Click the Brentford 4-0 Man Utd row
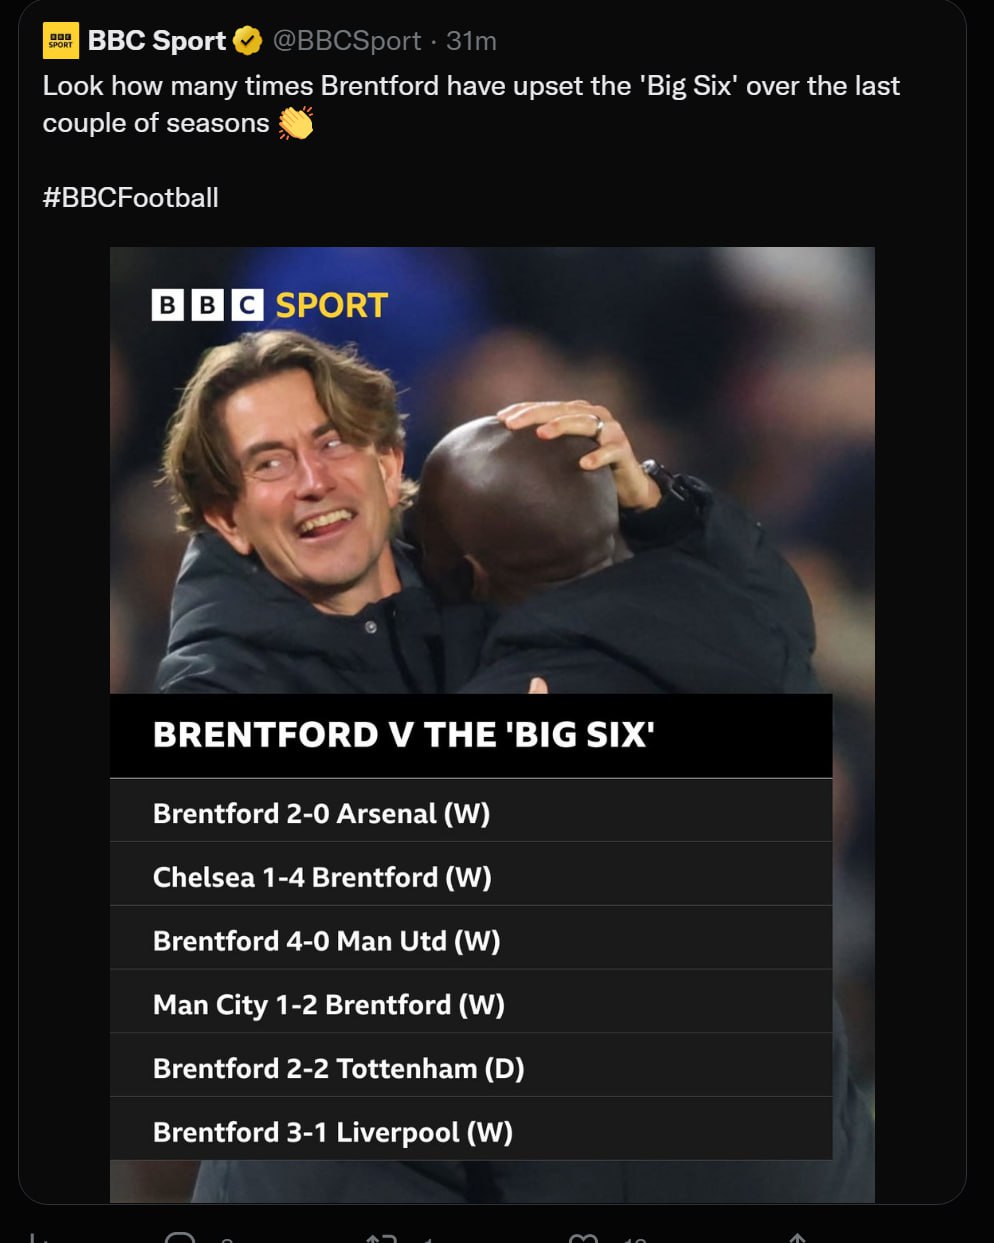 326,941
